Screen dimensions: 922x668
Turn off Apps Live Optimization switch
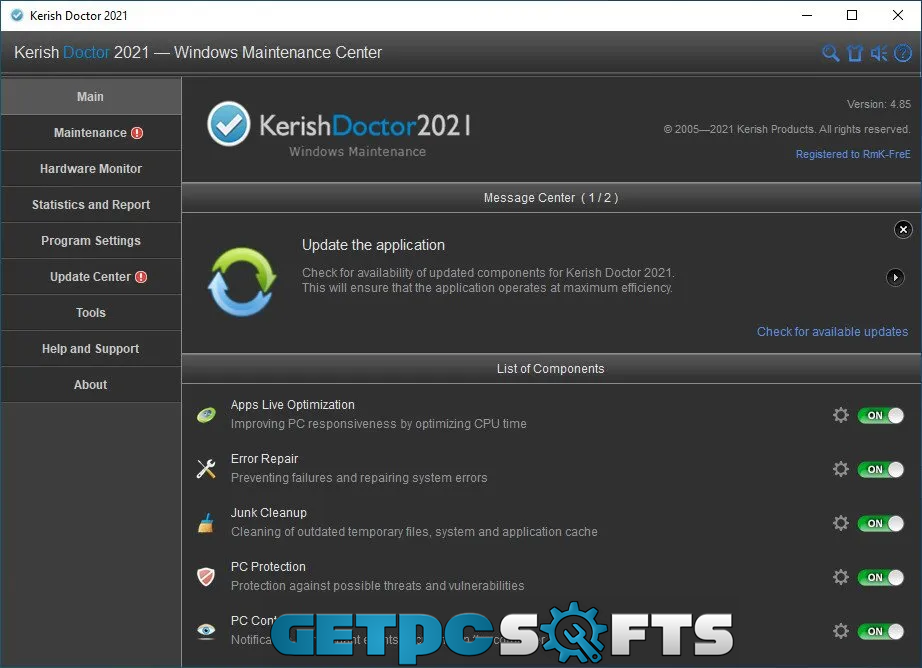pyautogui.click(x=881, y=416)
